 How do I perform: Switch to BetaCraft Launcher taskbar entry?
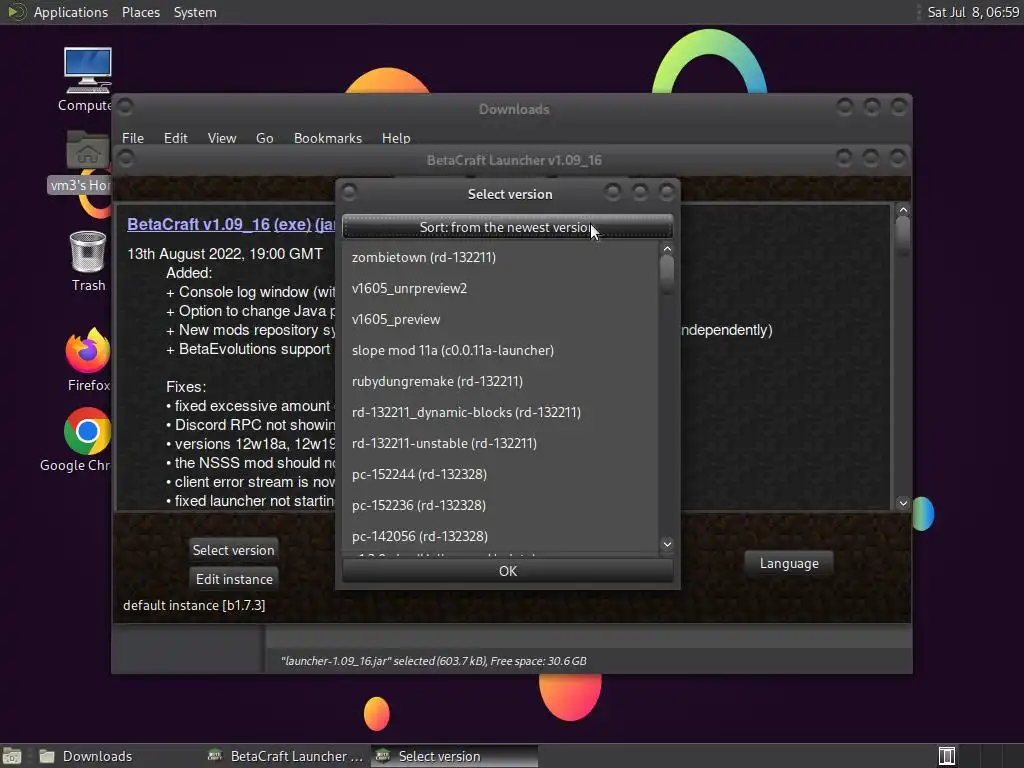pos(285,756)
